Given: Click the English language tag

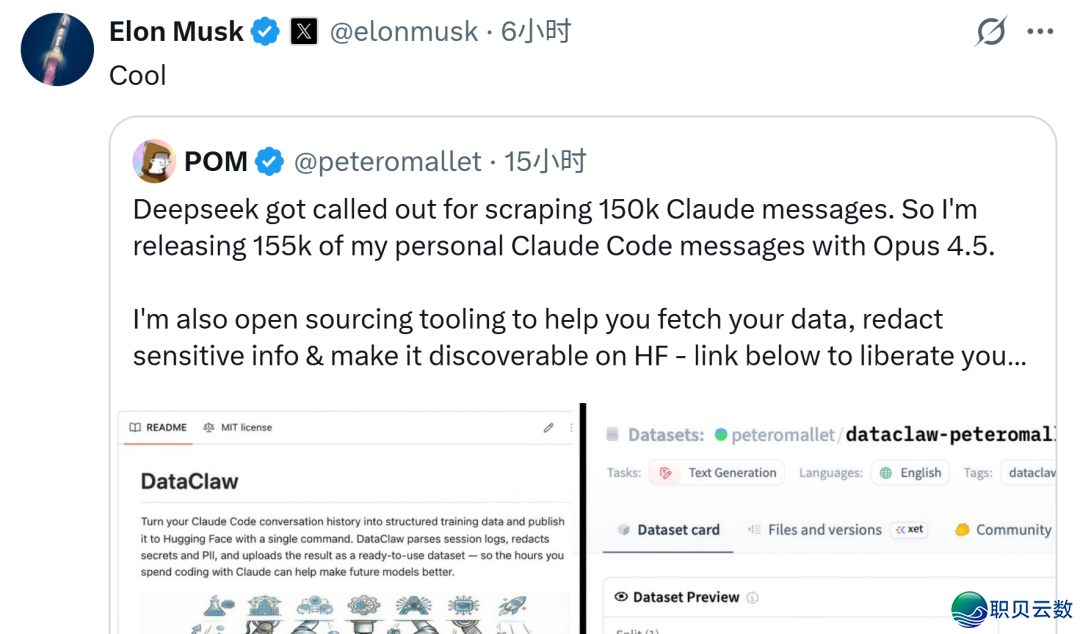Looking at the screenshot, I should pyautogui.click(x=909, y=473).
